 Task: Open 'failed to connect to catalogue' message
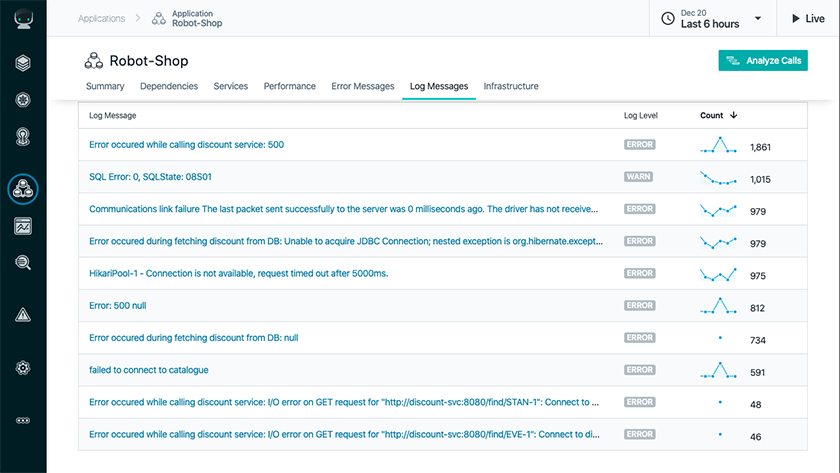coord(149,370)
